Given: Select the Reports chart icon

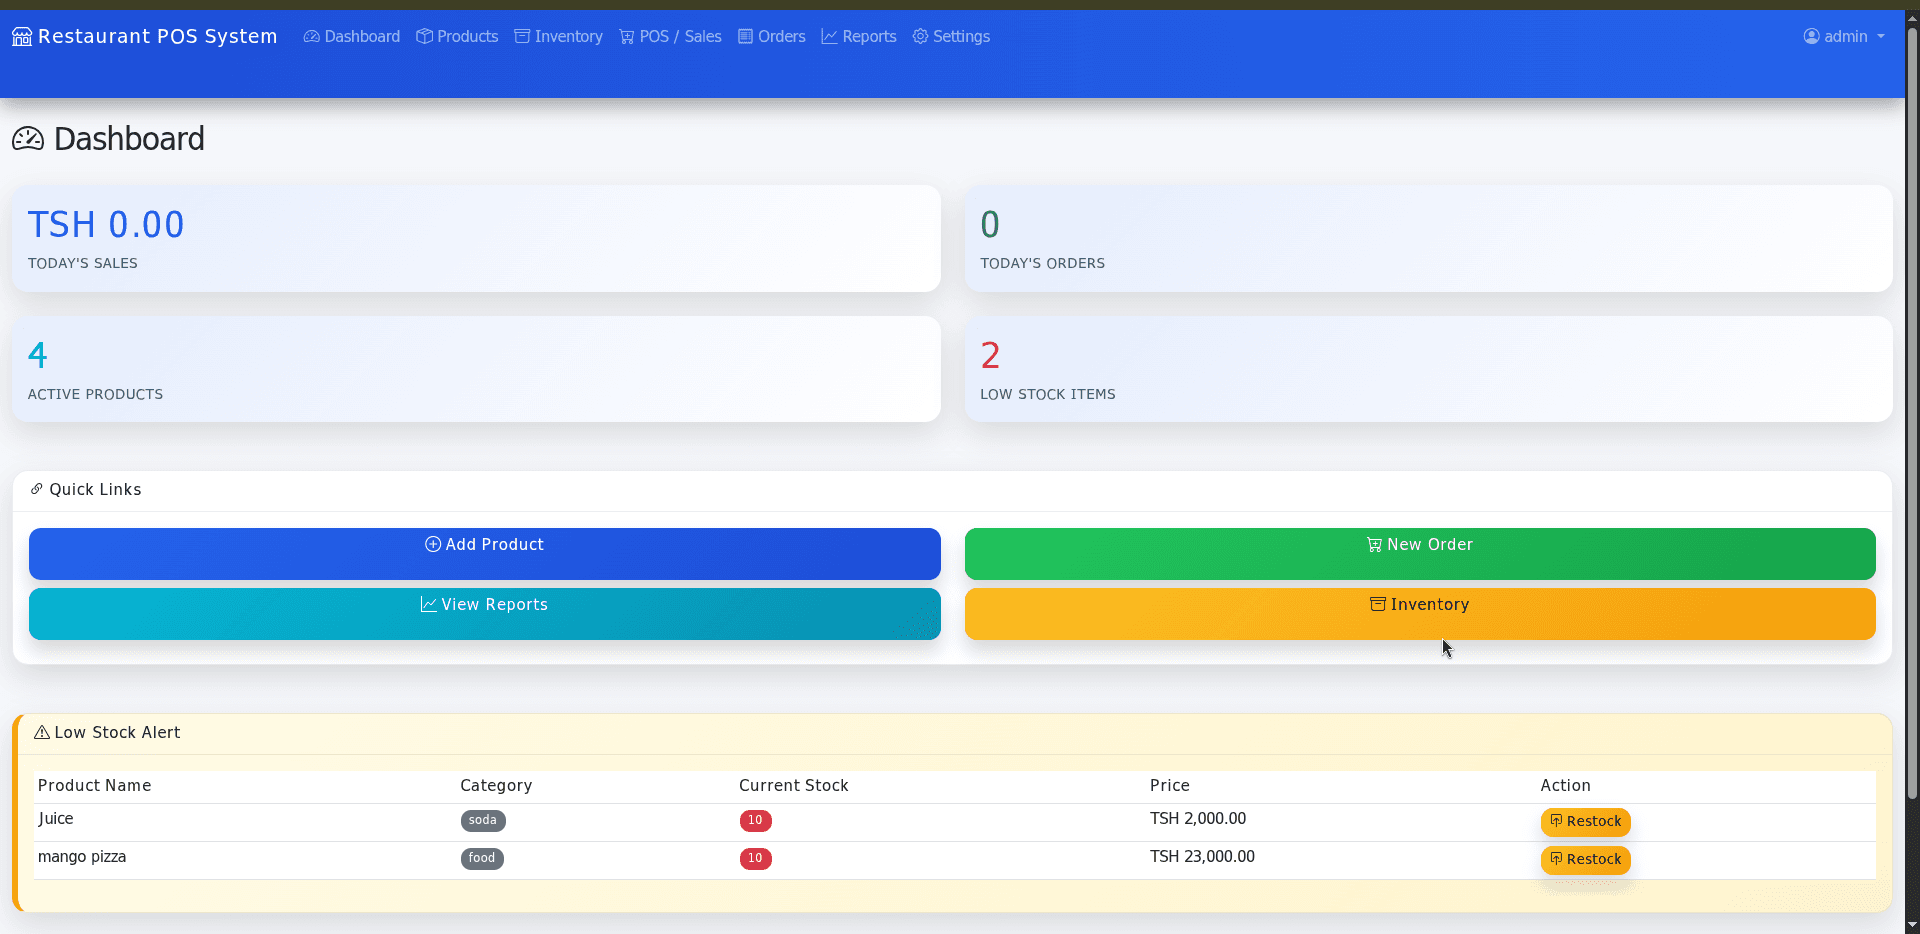Looking at the screenshot, I should point(829,36).
